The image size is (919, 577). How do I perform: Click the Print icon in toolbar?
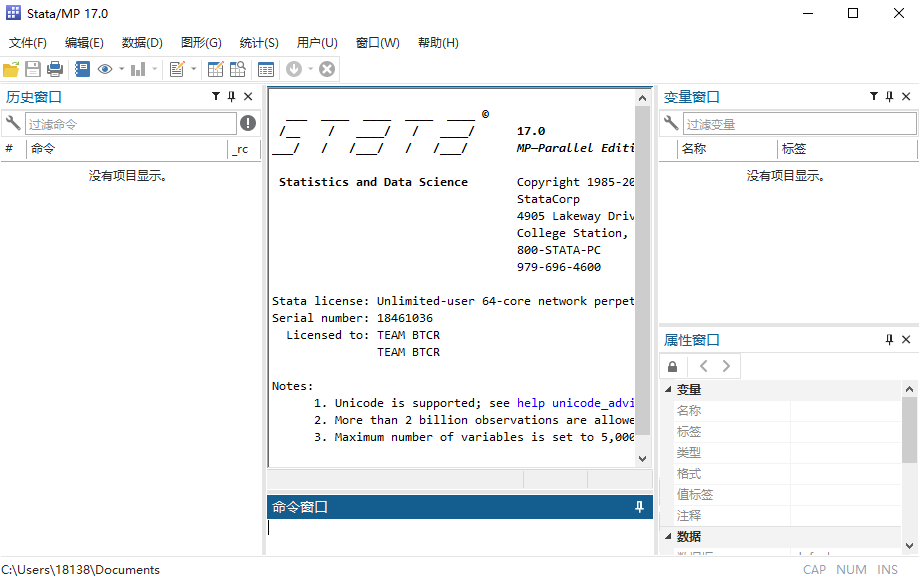(55, 69)
